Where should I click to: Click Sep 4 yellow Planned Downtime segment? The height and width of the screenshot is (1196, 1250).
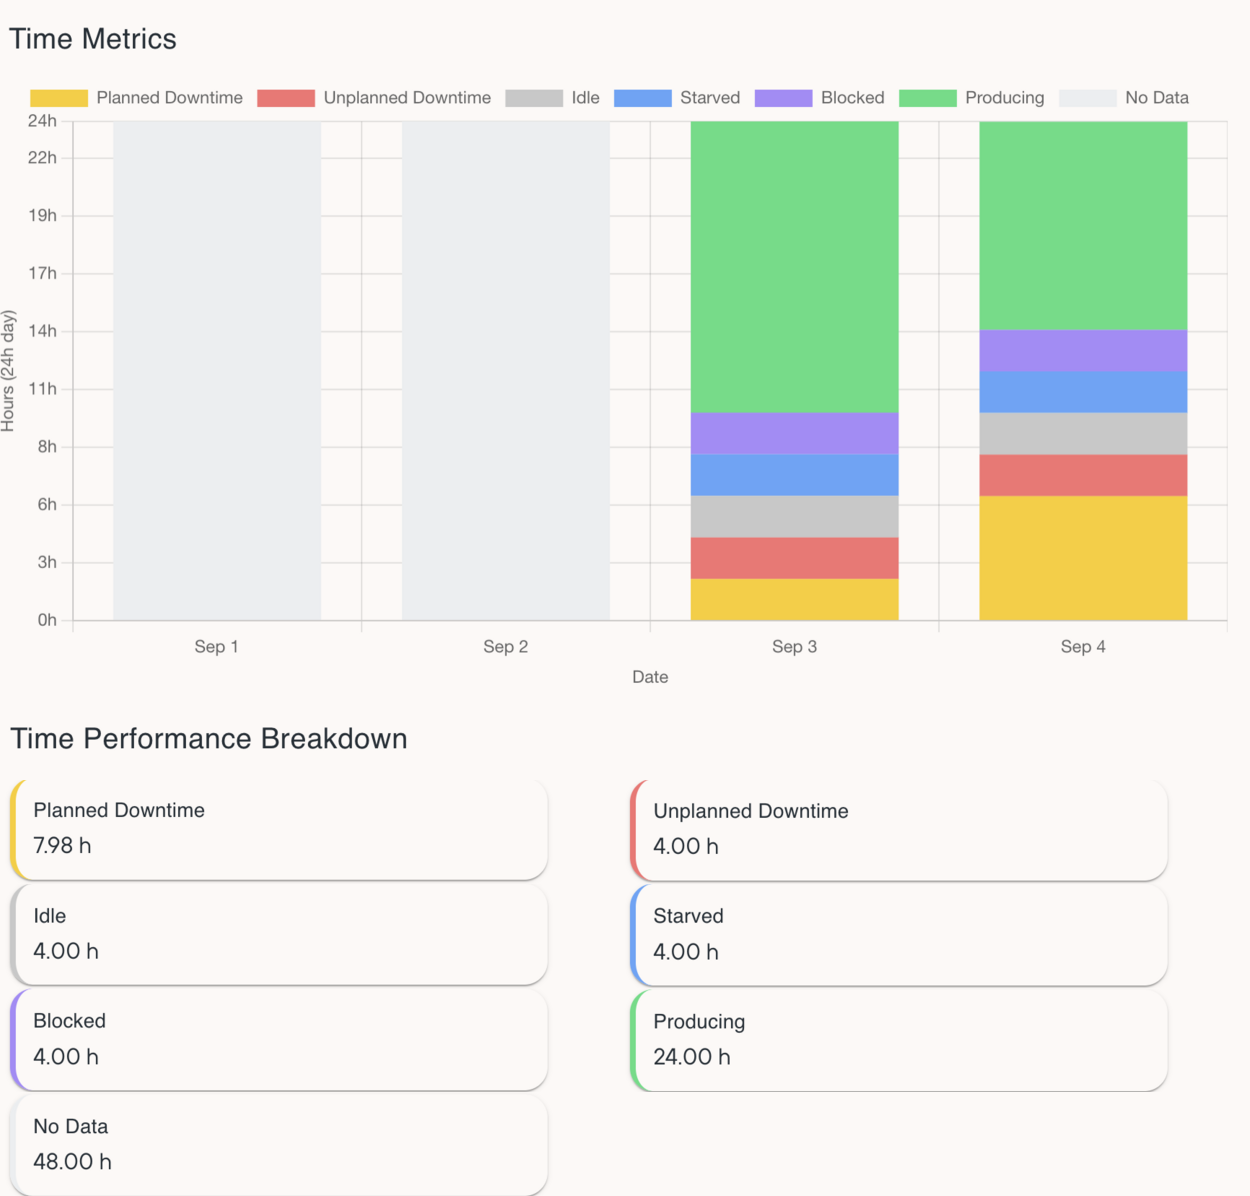1083,558
